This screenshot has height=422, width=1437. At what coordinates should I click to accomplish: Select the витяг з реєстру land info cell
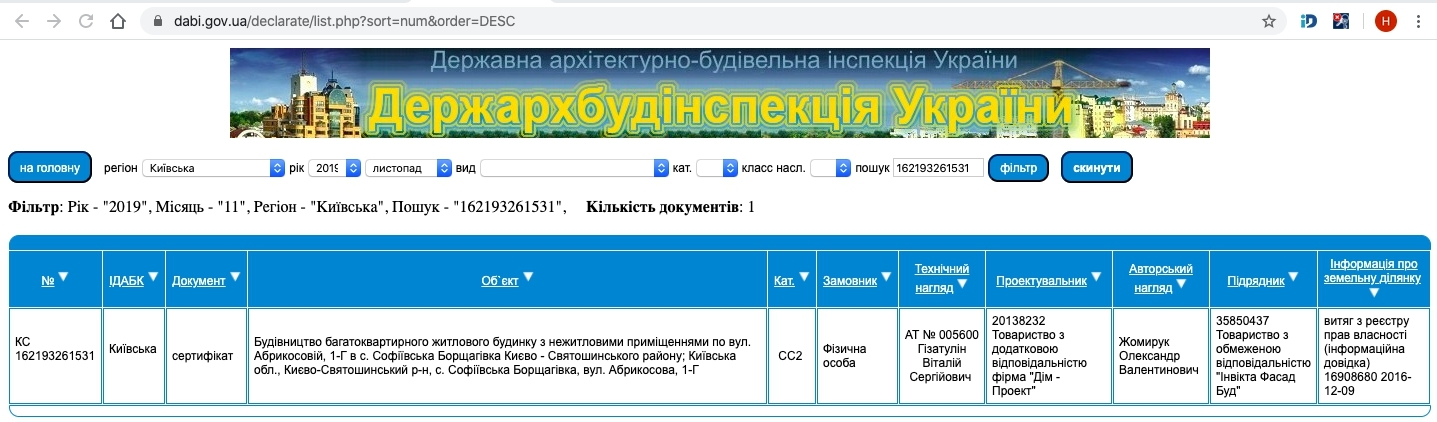point(1374,356)
